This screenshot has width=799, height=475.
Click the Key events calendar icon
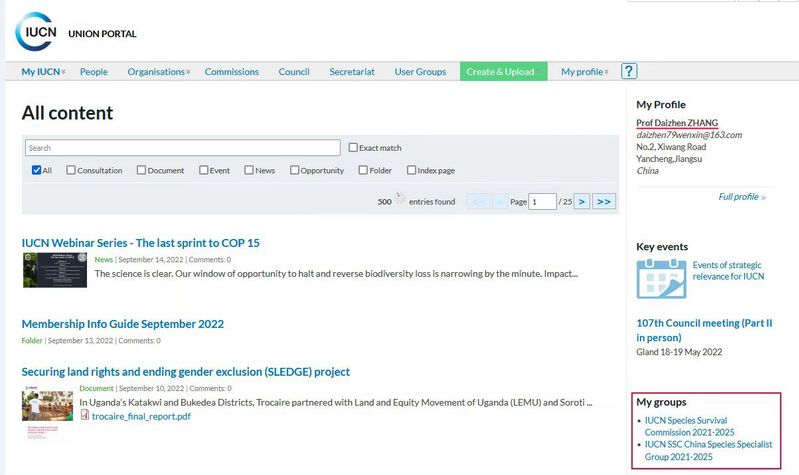click(x=661, y=279)
